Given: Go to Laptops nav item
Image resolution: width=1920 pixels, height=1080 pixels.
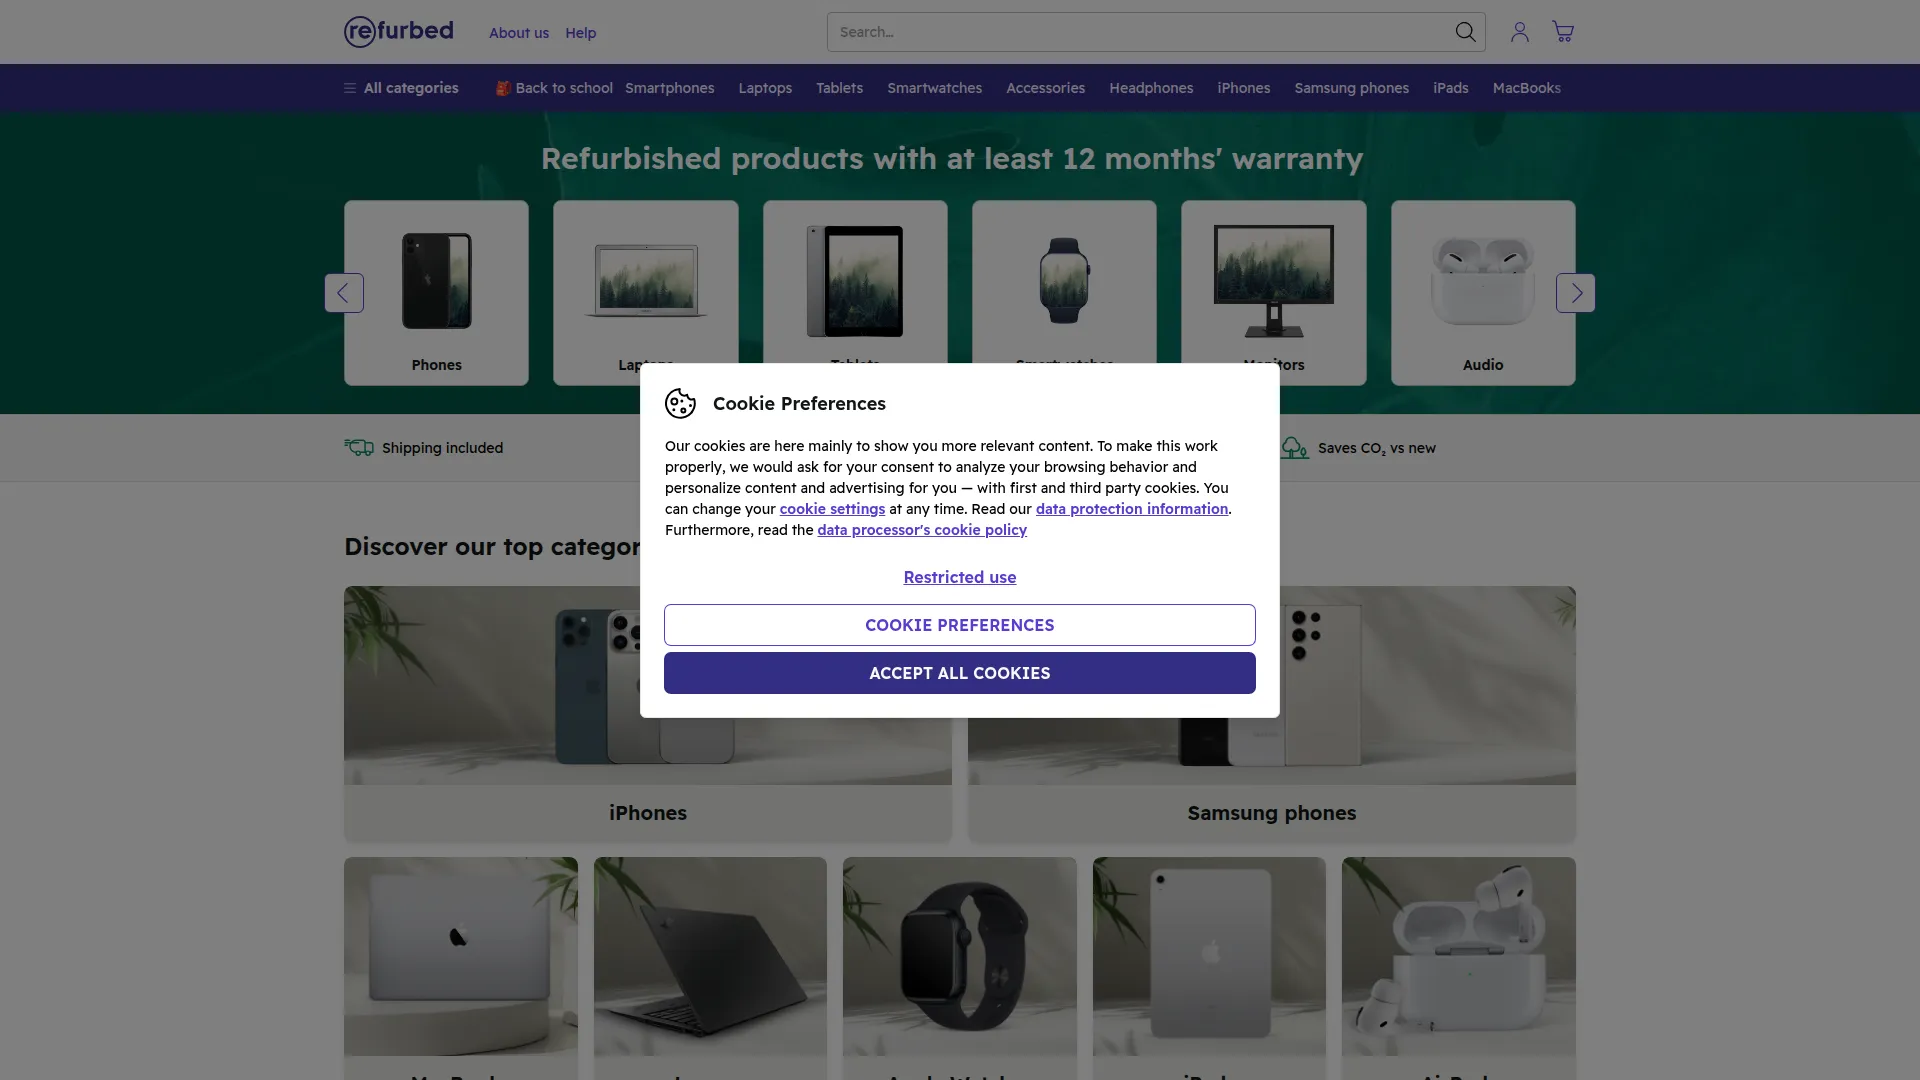Looking at the screenshot, I should 765,88.
